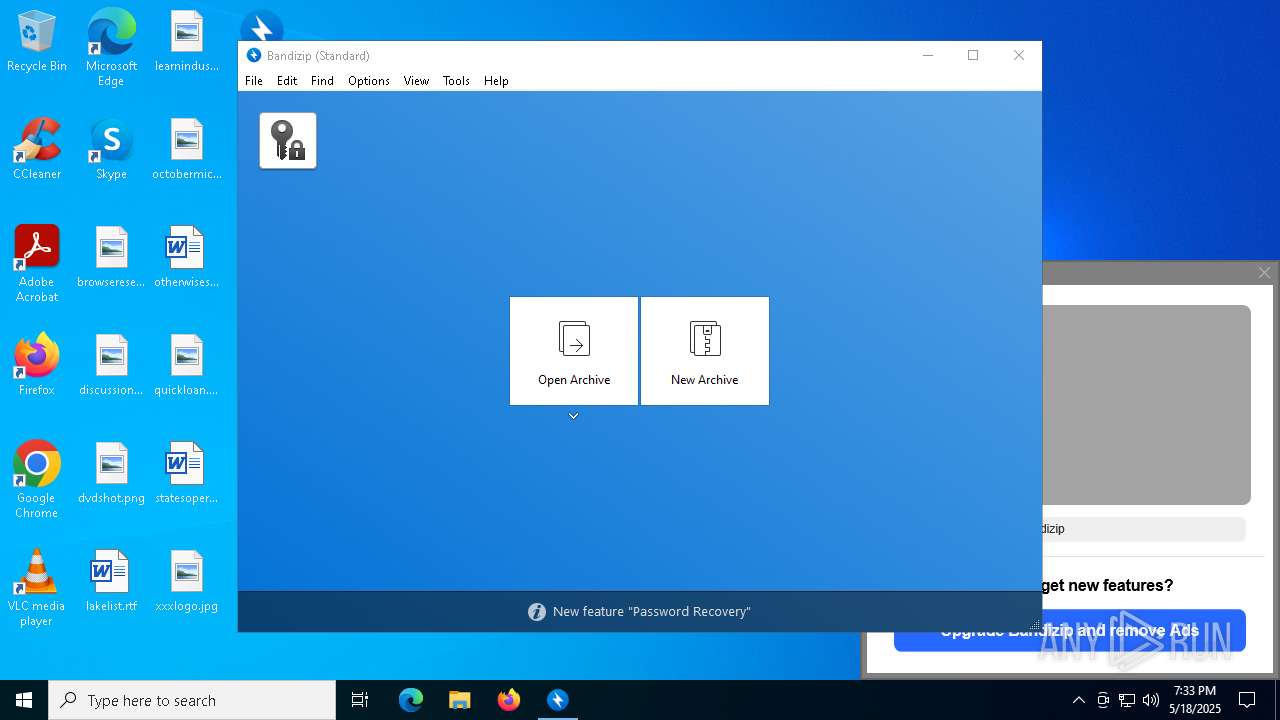Select Recycle Bin desktop icon

pyautogui.click(x=37, y=42)
